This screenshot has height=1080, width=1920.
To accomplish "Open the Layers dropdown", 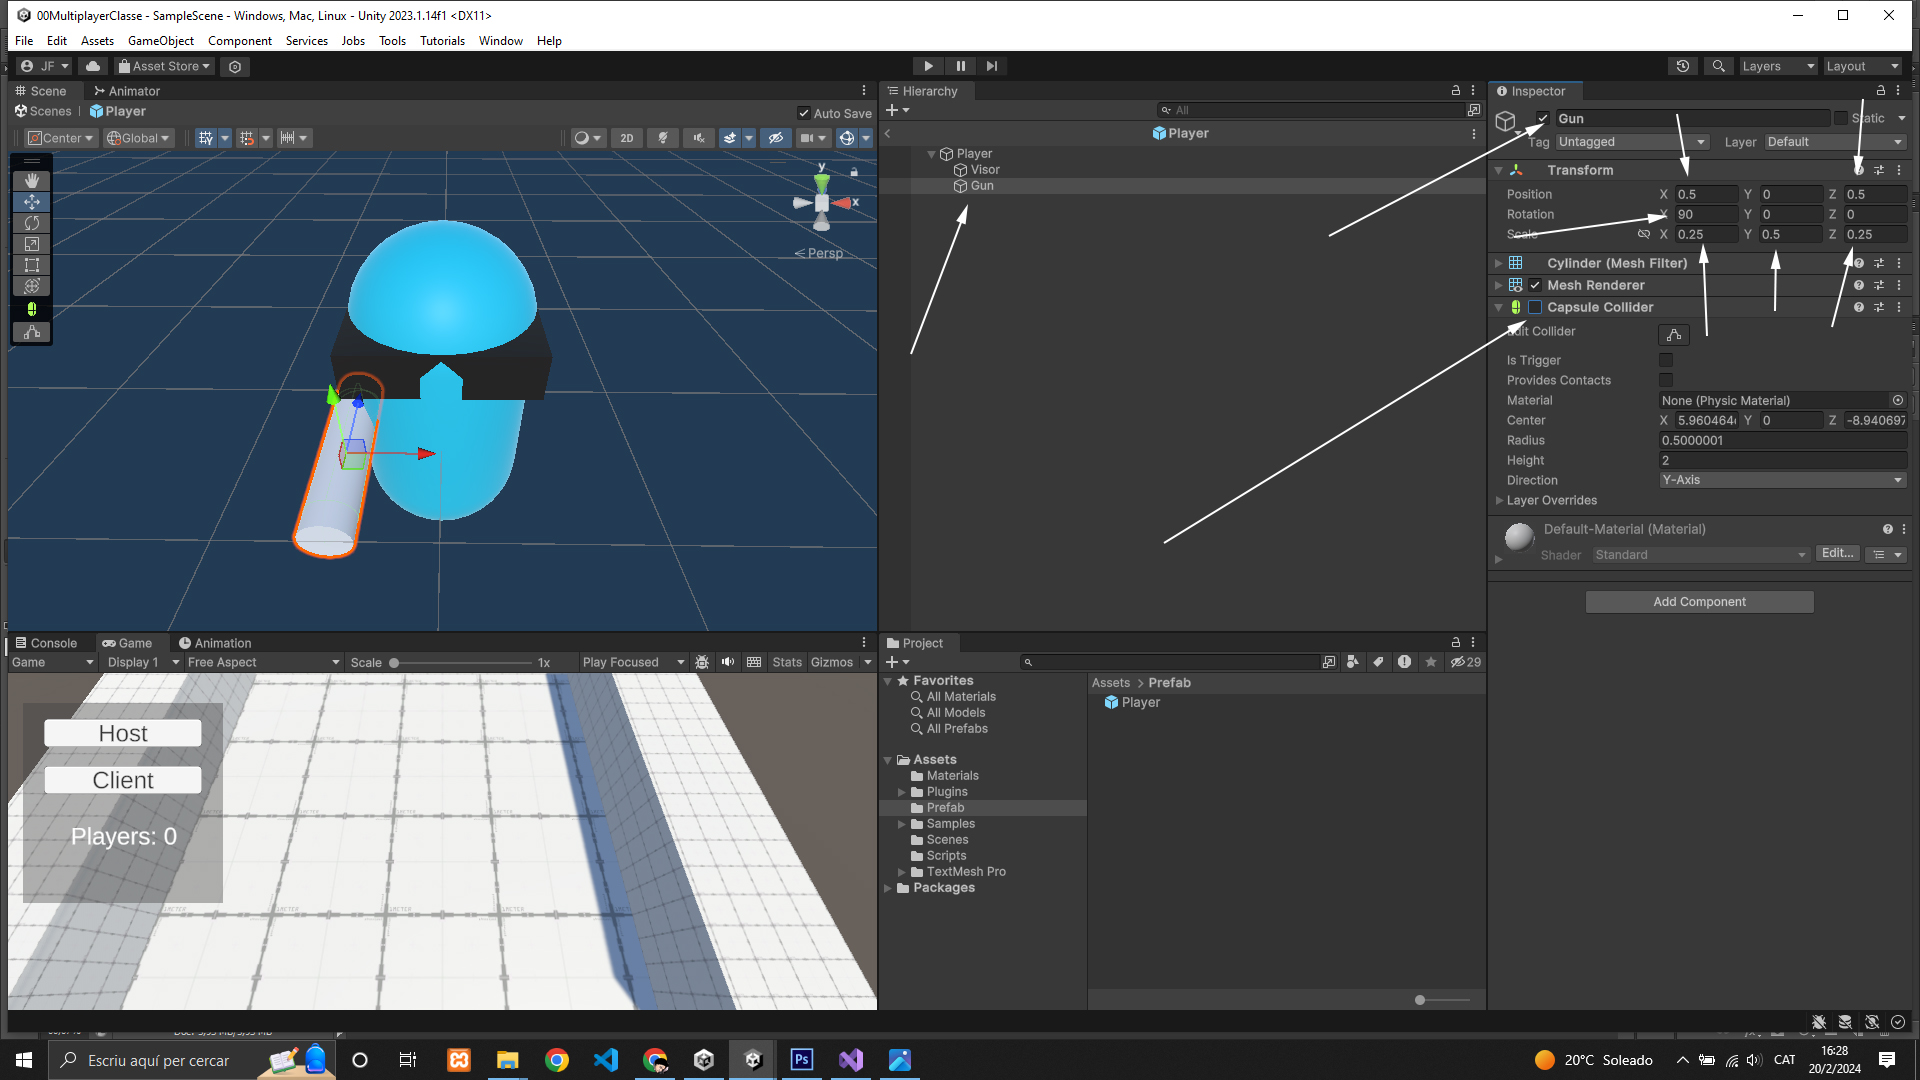I will [x=1777, y=66].
